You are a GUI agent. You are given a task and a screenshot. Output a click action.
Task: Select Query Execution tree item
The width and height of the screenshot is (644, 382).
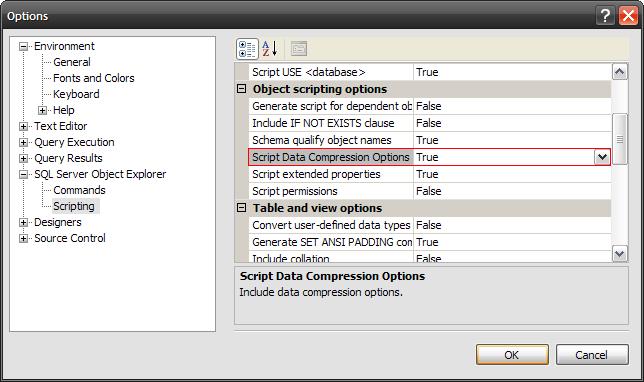[x=74, y=142]
